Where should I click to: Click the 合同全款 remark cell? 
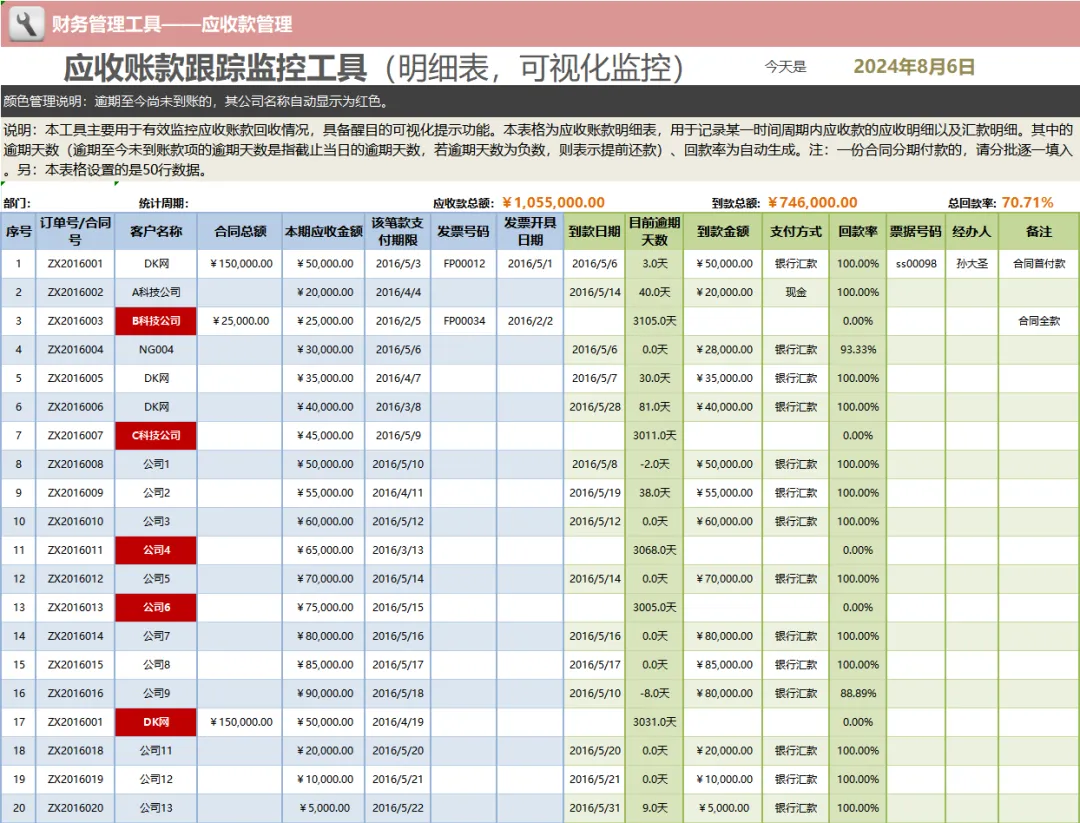(x=1039, y=321)
